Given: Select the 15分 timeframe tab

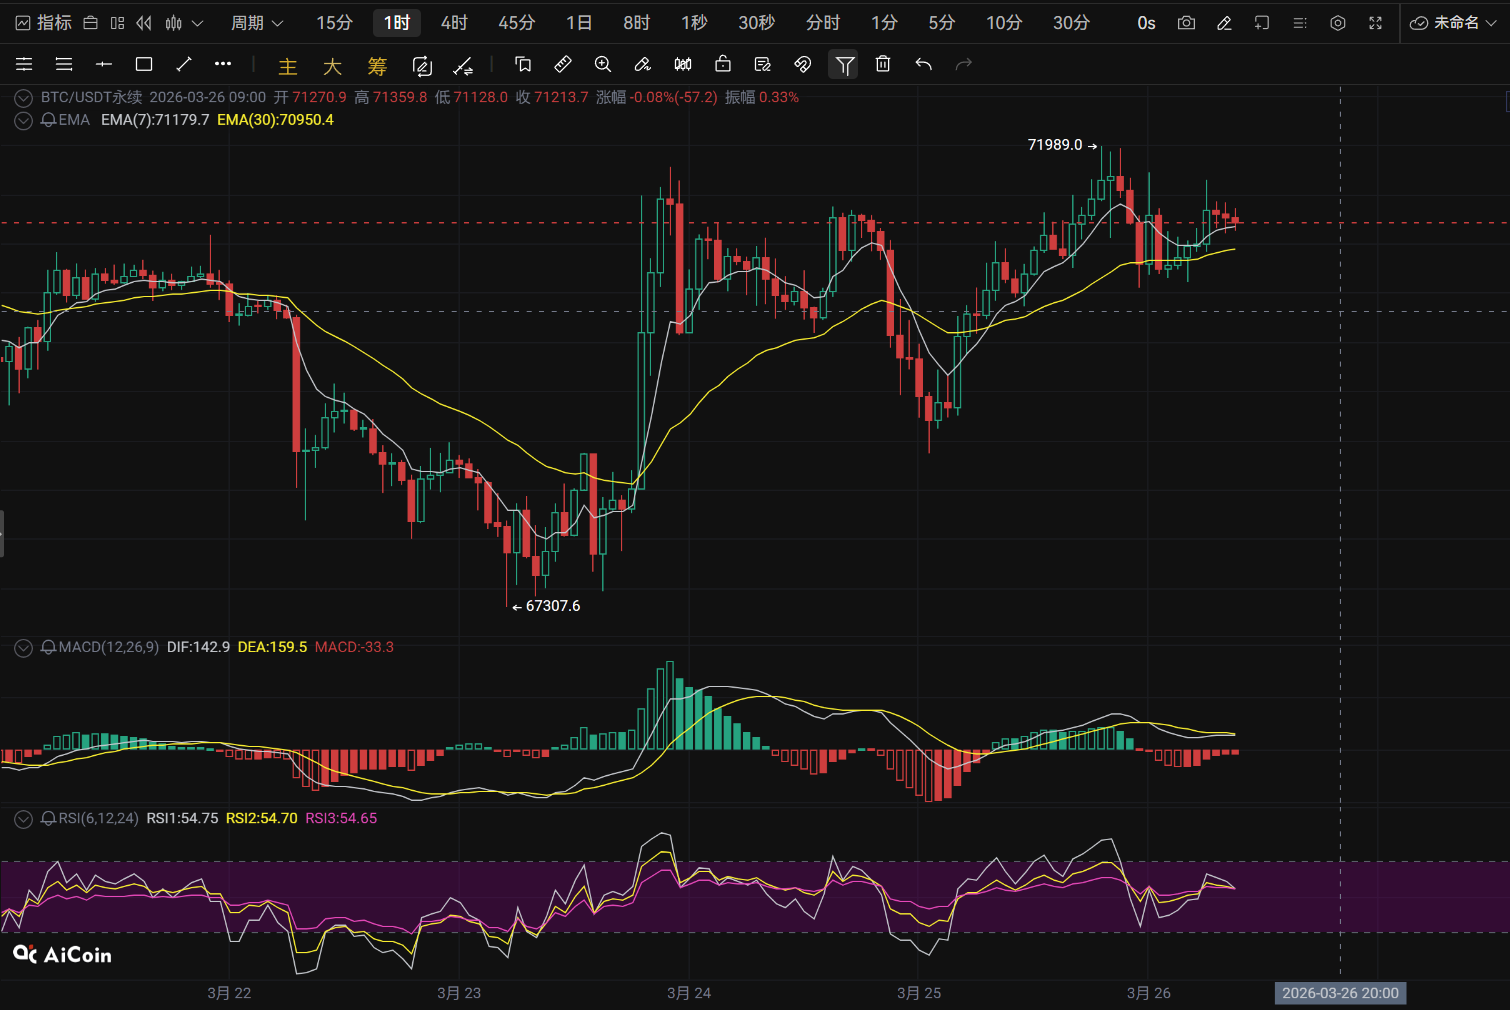Looking at the screenshot, I should (x=335, y=23).
